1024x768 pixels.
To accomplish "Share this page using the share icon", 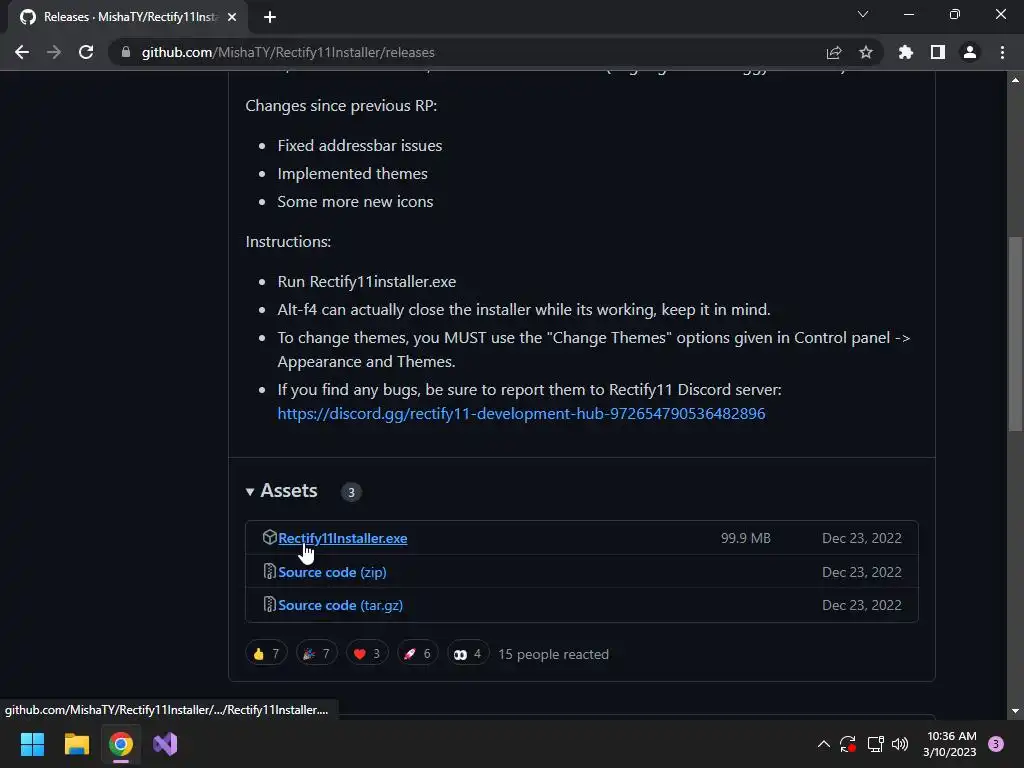I will point(834,52).
